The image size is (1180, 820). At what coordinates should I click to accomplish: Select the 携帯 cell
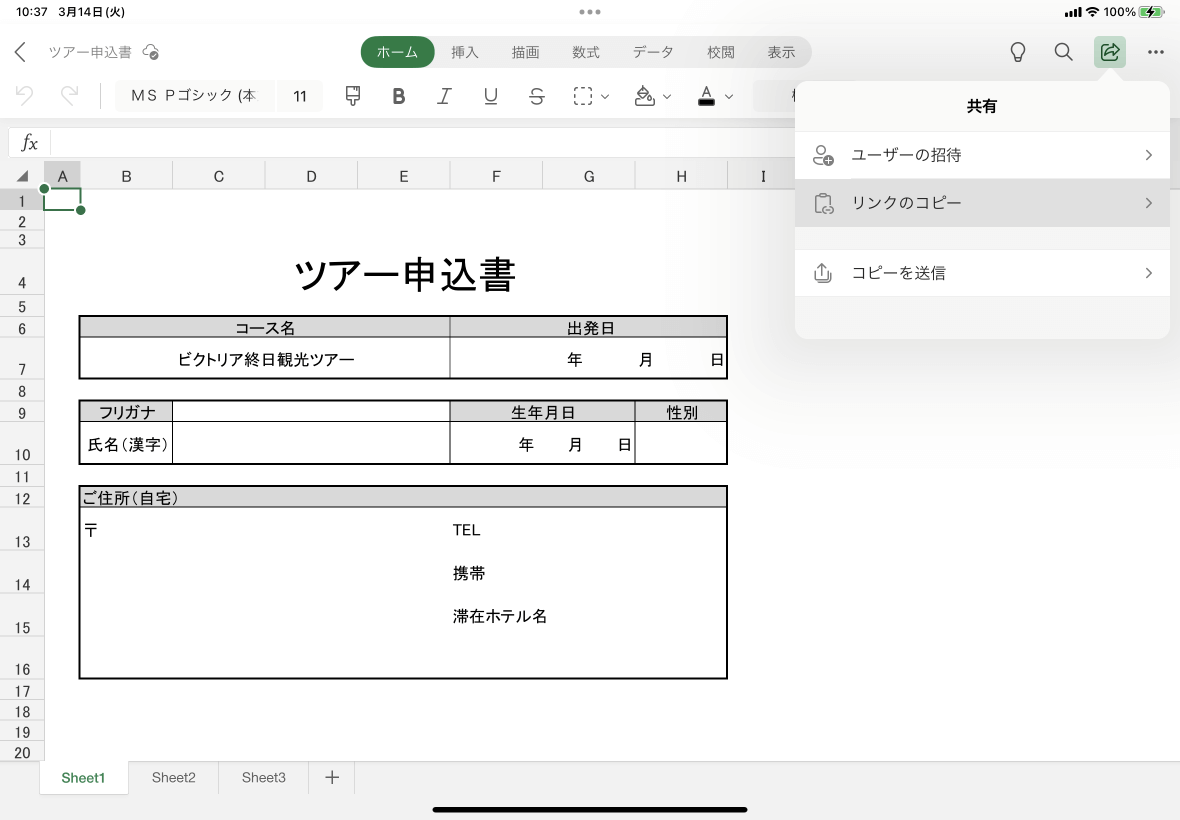(x=469, y=573)
